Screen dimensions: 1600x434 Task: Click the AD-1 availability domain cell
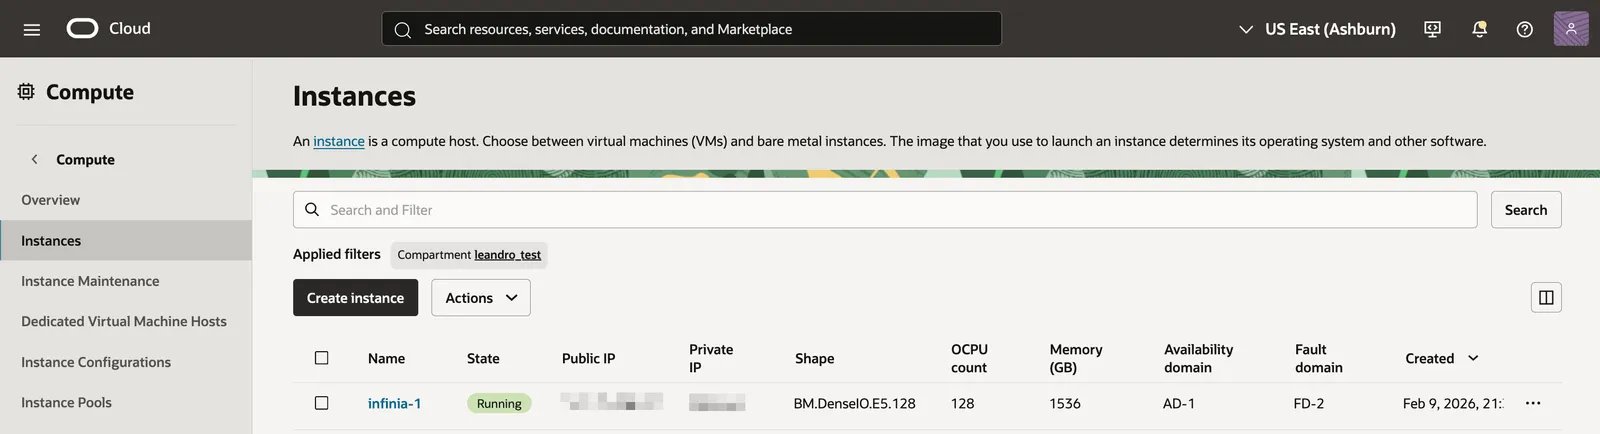pyautogui.click(x=1179, y=403)
